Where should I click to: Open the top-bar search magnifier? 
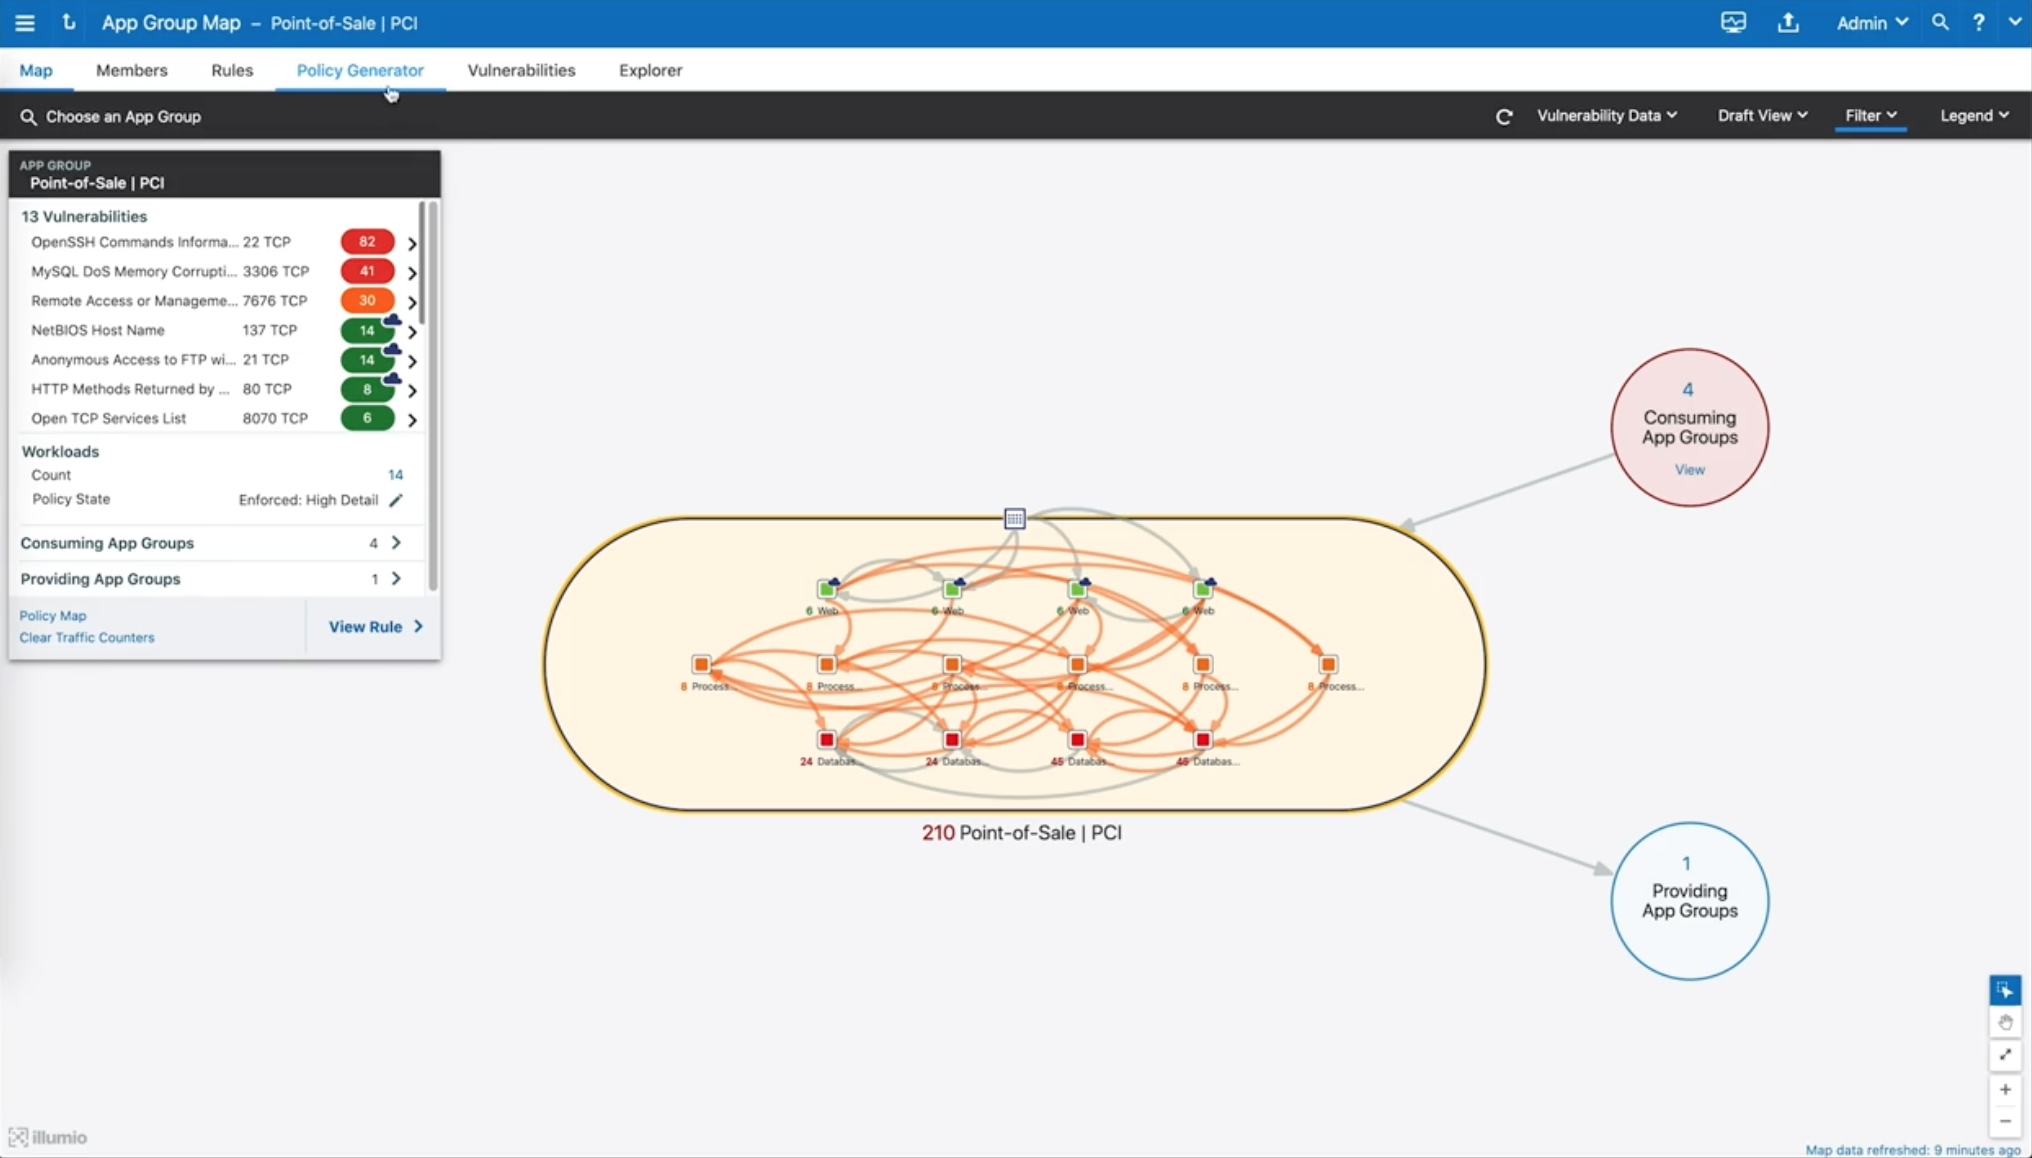pyautogui.click(x=1939, y=22)
